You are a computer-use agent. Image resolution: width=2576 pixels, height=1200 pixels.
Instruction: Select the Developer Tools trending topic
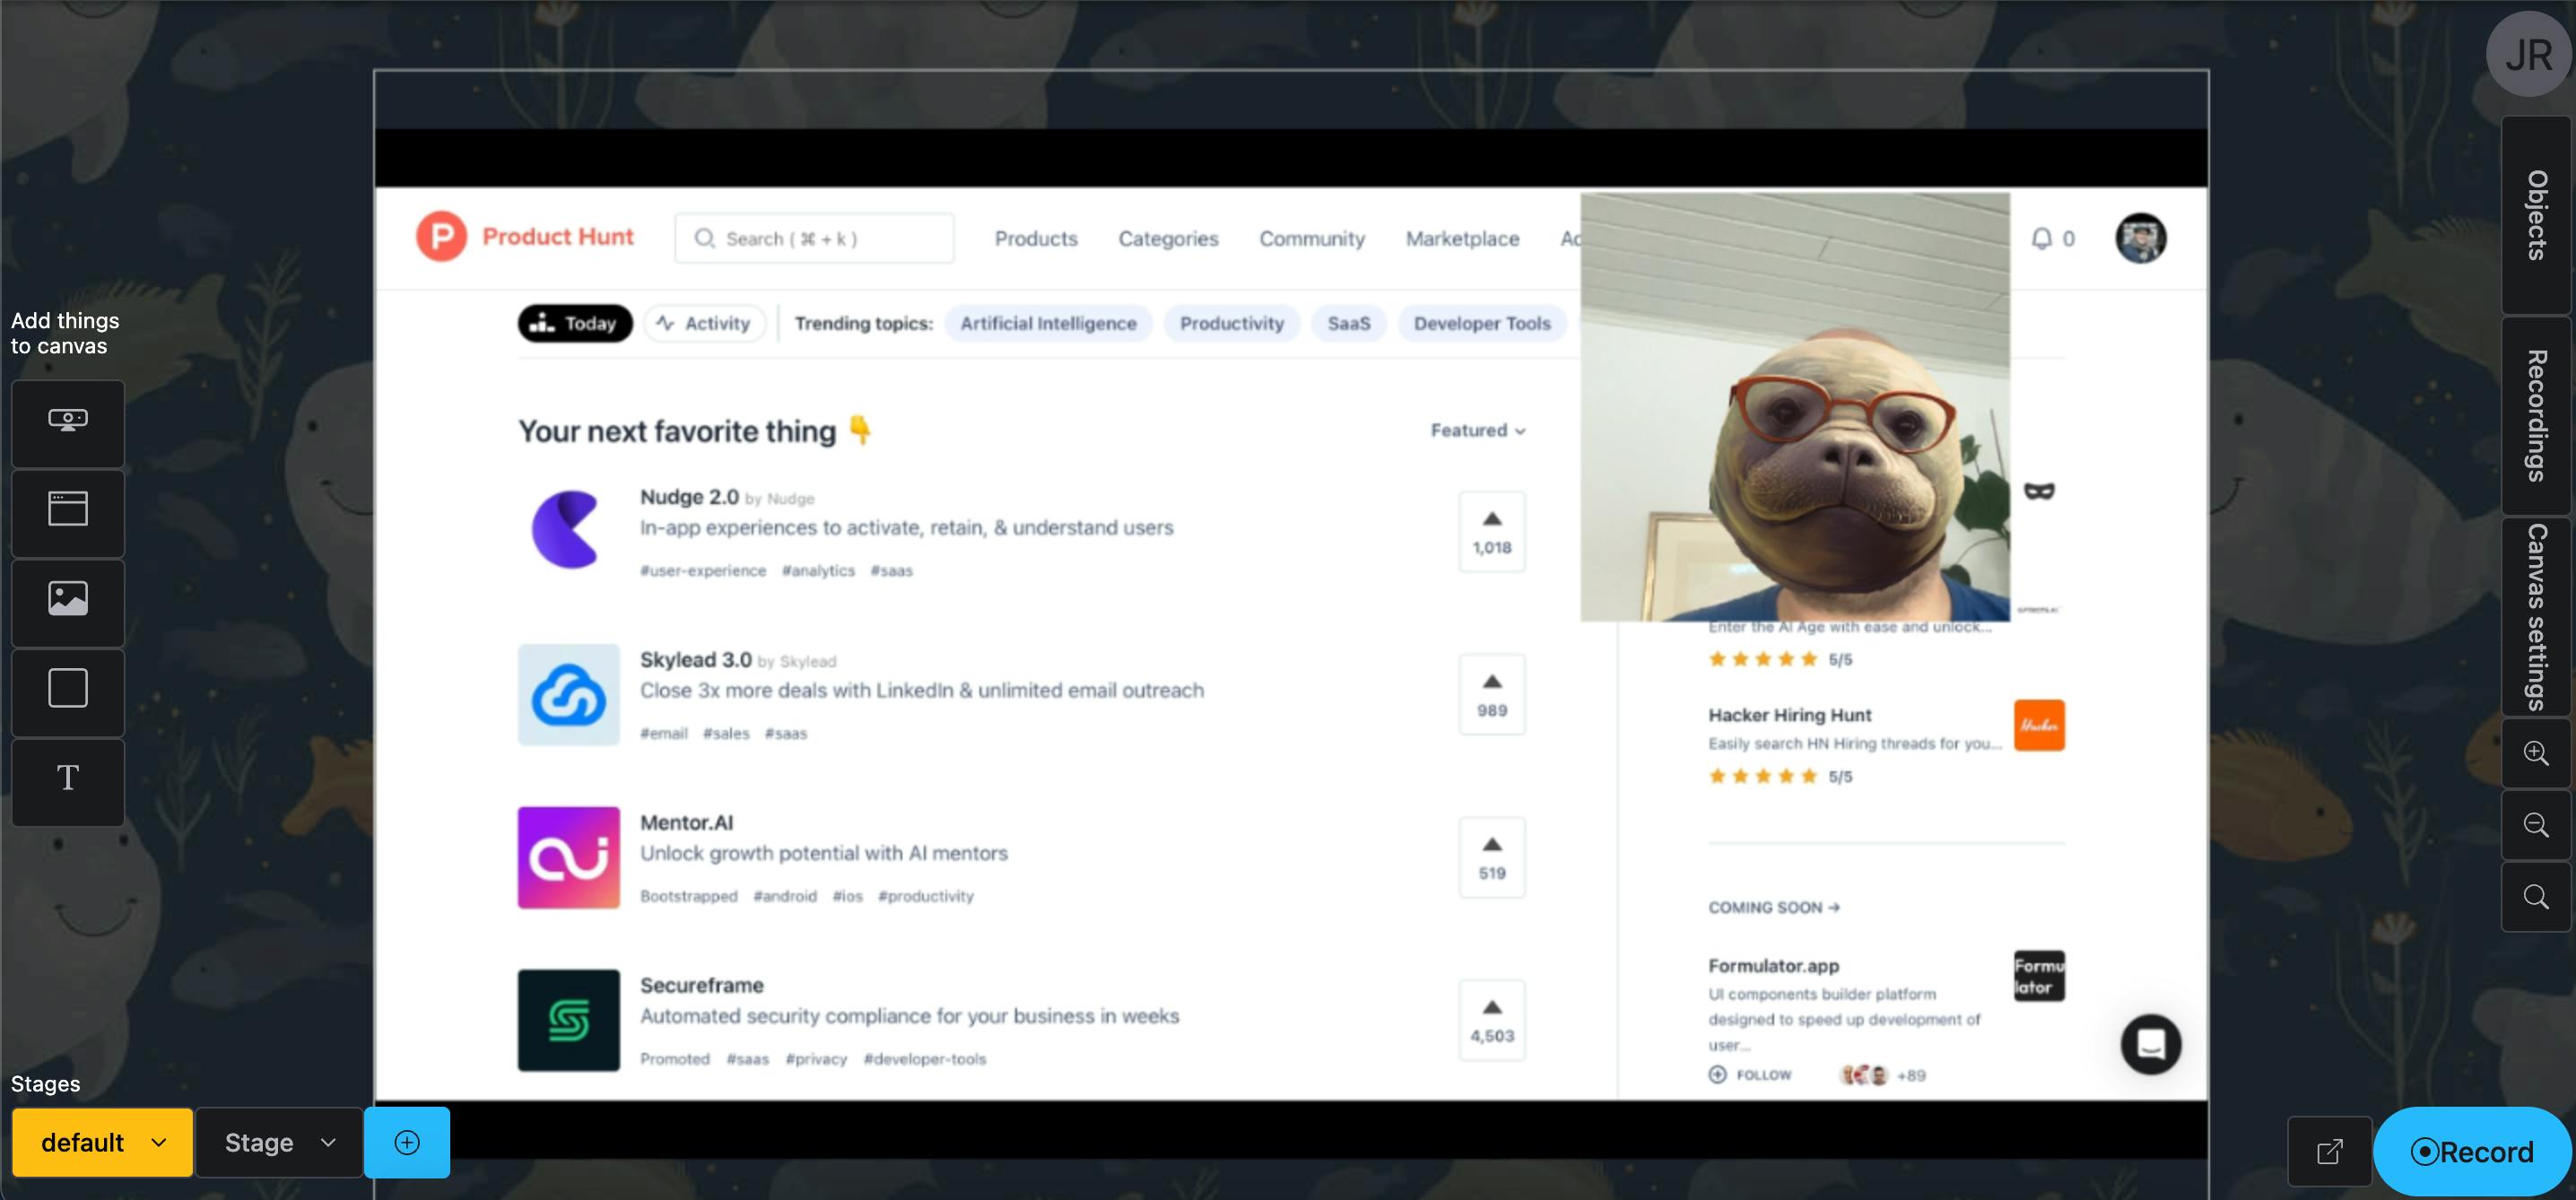(x=1482, y=323)
